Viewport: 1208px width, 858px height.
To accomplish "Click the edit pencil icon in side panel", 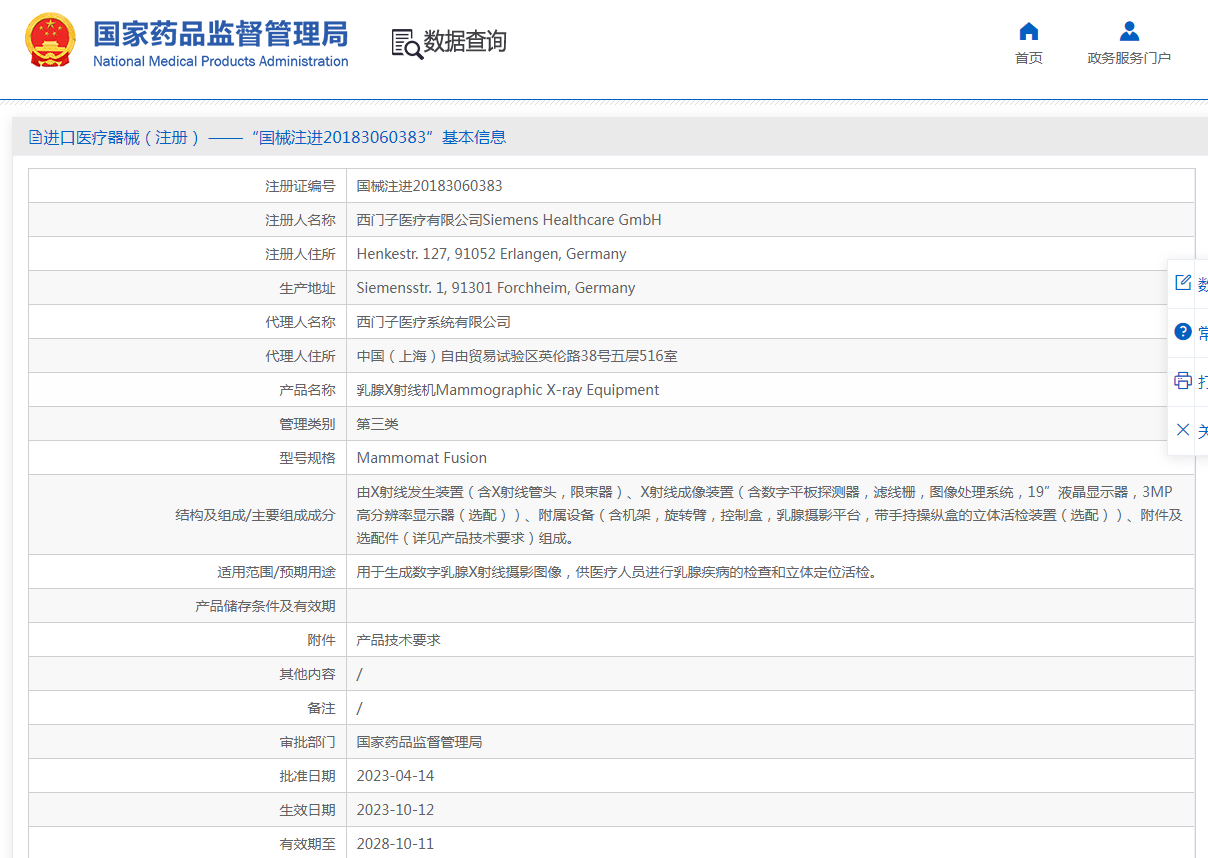I will (x=1183, y=283).
